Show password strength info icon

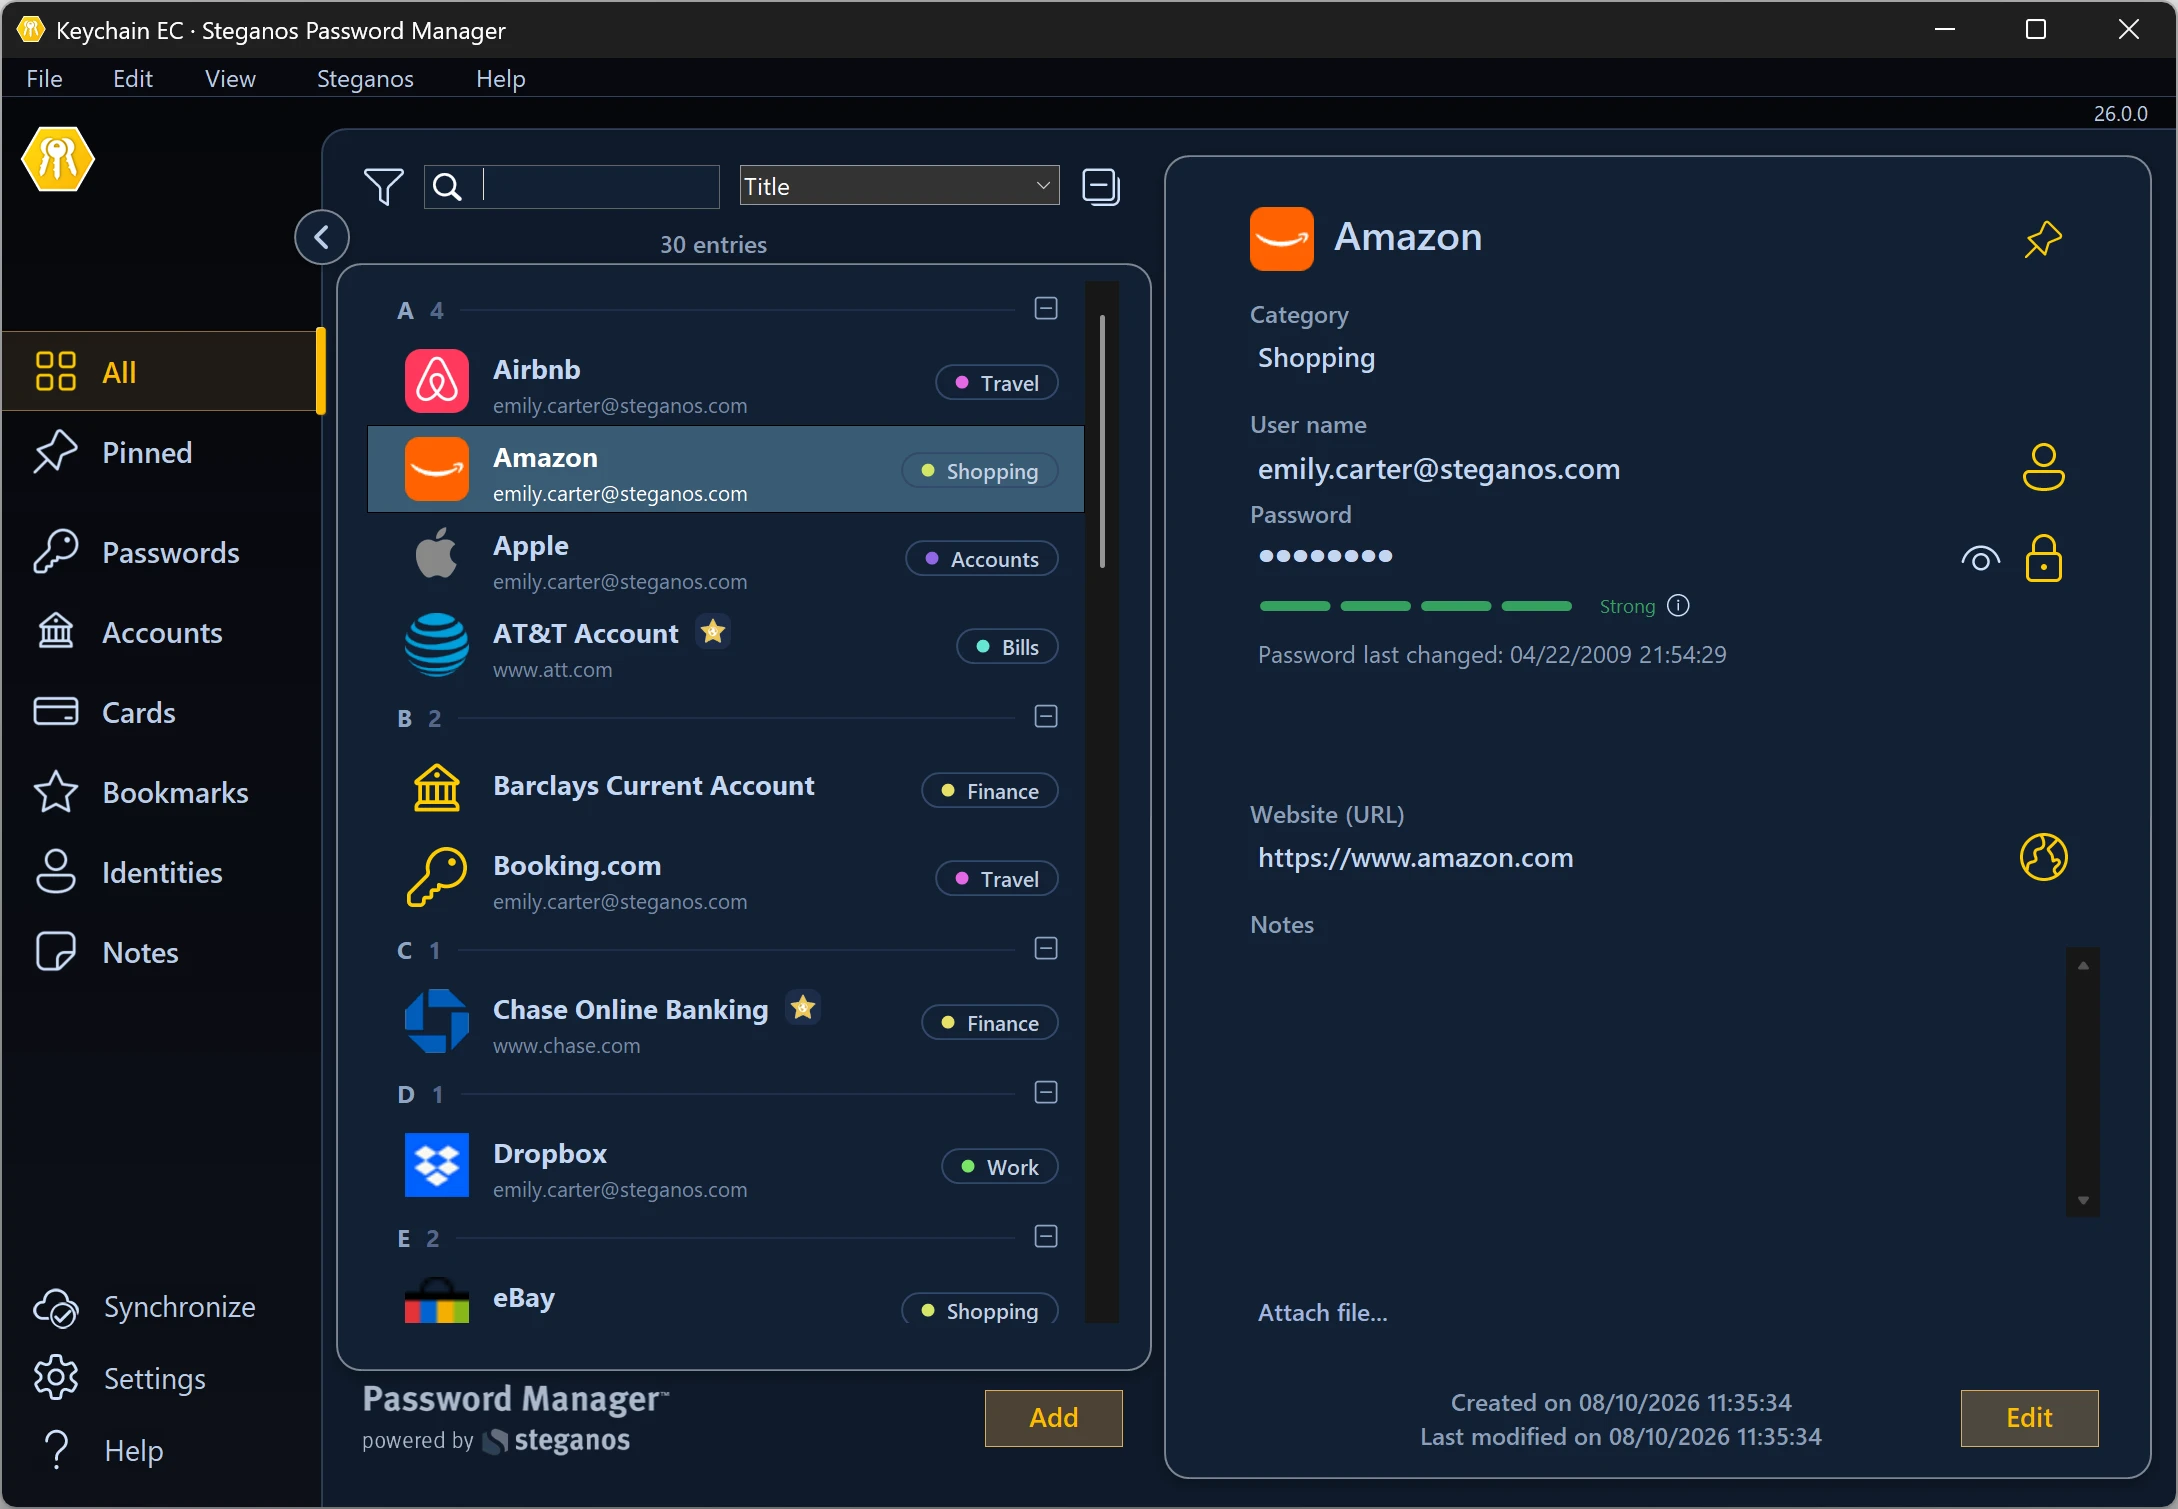pos(1679,606)
